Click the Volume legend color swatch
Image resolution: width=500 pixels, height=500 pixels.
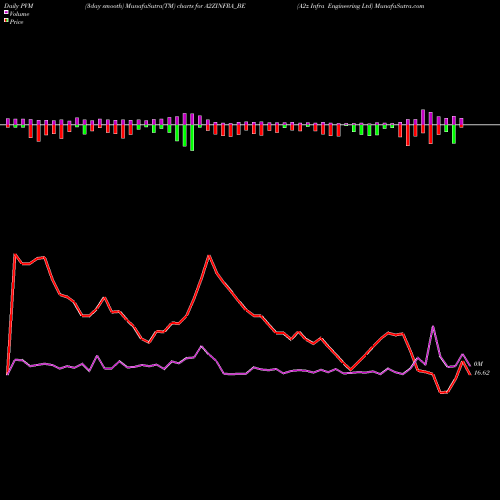coord(6,13)
